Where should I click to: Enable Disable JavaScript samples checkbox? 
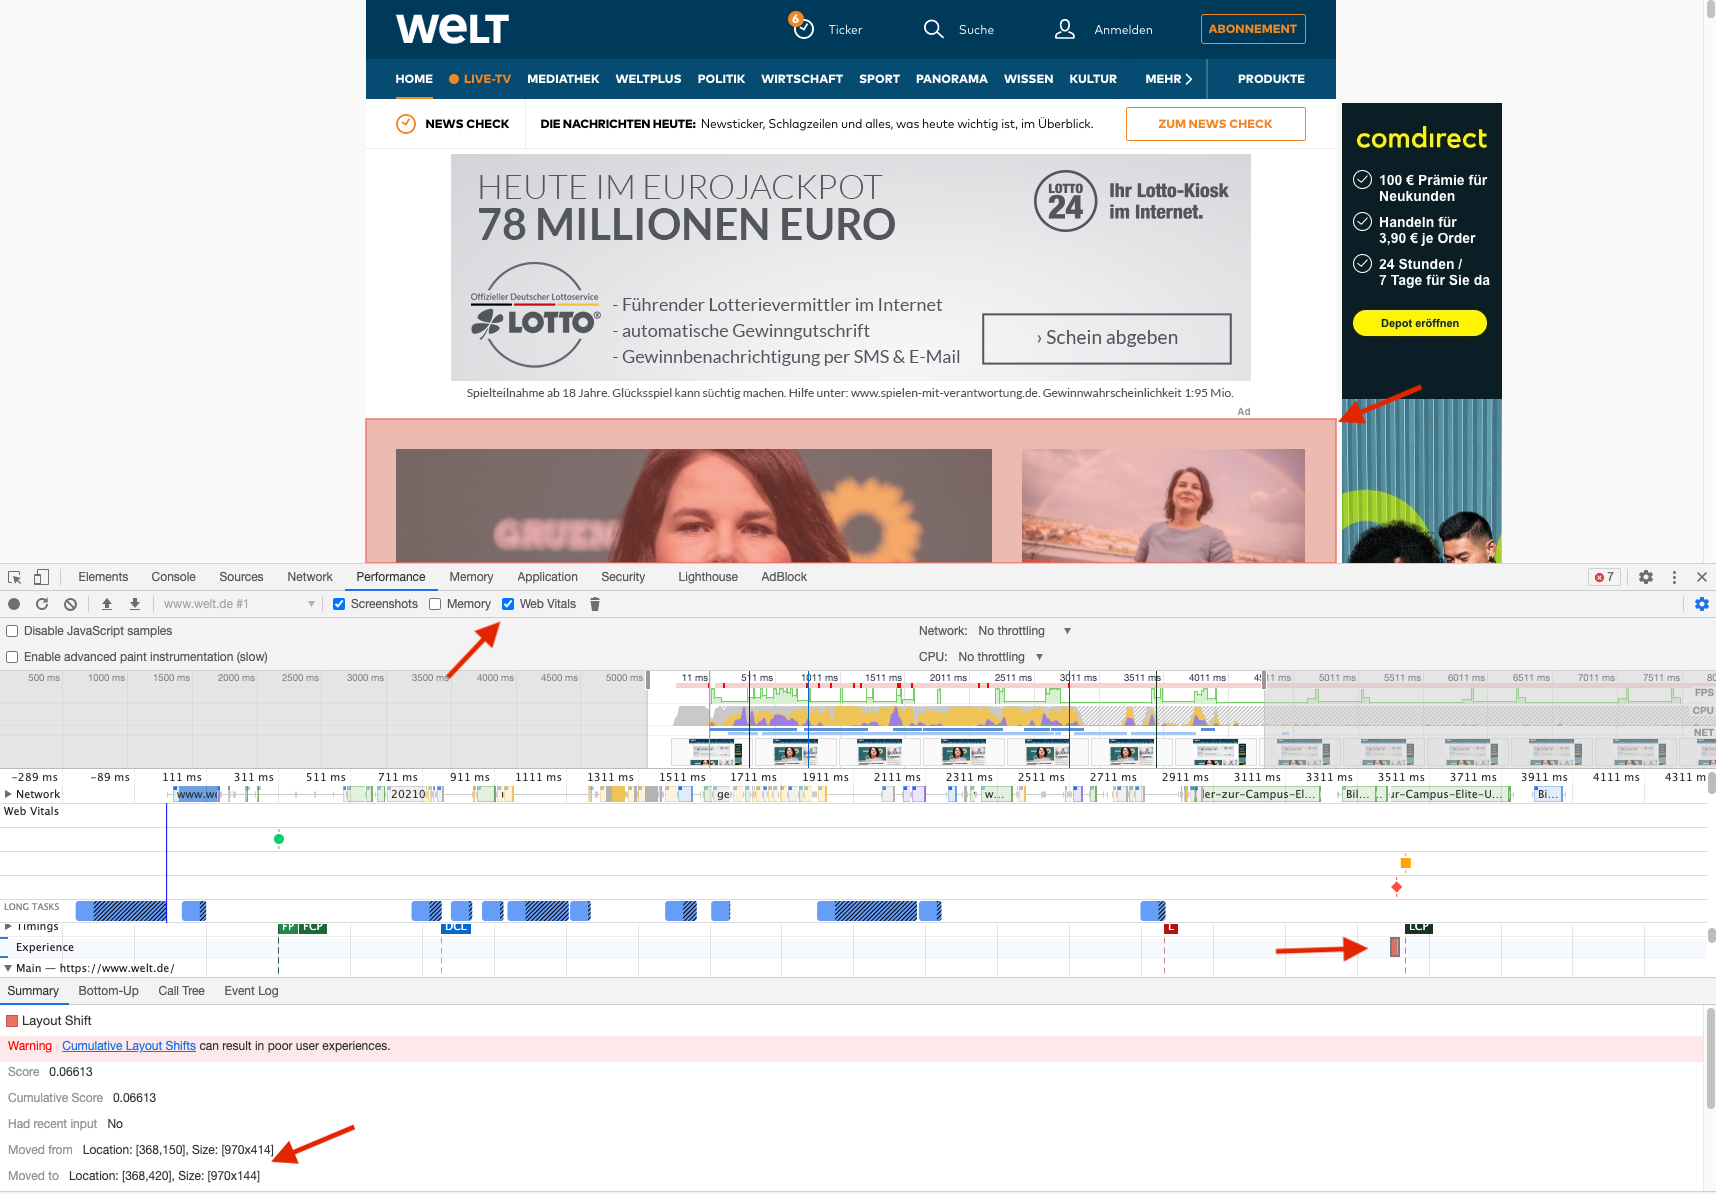(12, 631)
